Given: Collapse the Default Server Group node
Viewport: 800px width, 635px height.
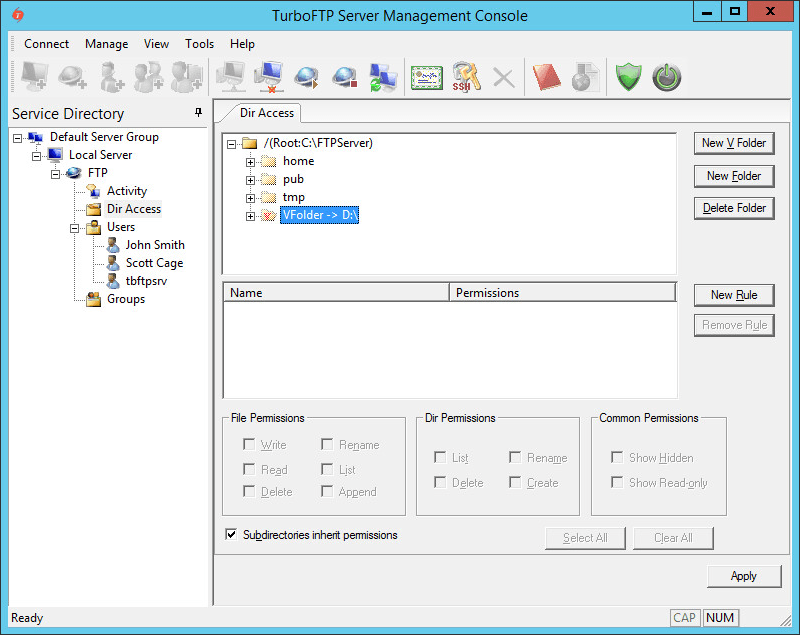Looking at the screenshot, I should point(18,138).
